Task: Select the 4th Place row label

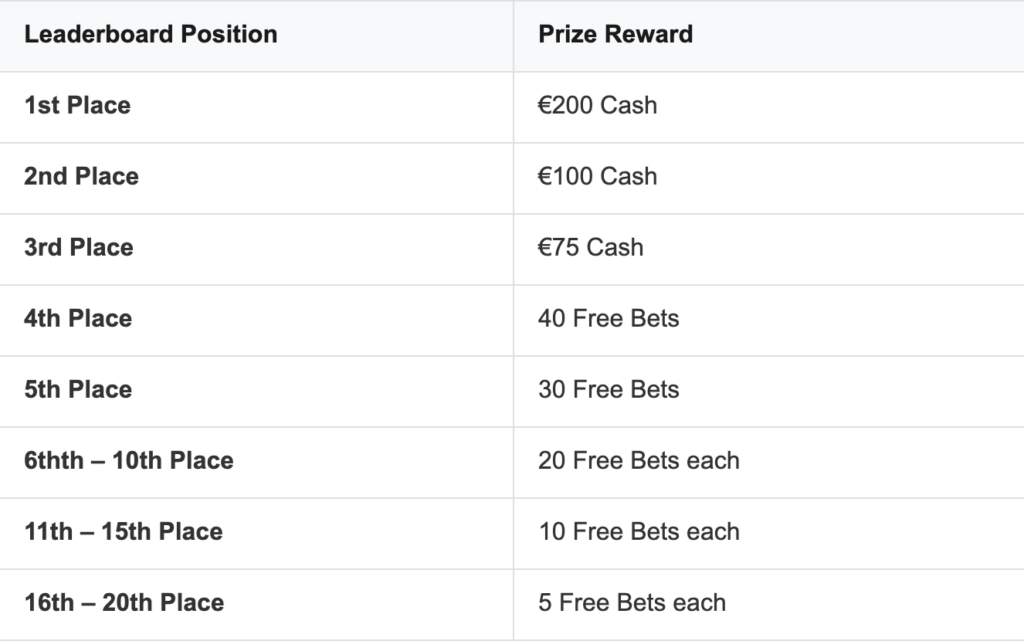Action: tap(78, 319)
